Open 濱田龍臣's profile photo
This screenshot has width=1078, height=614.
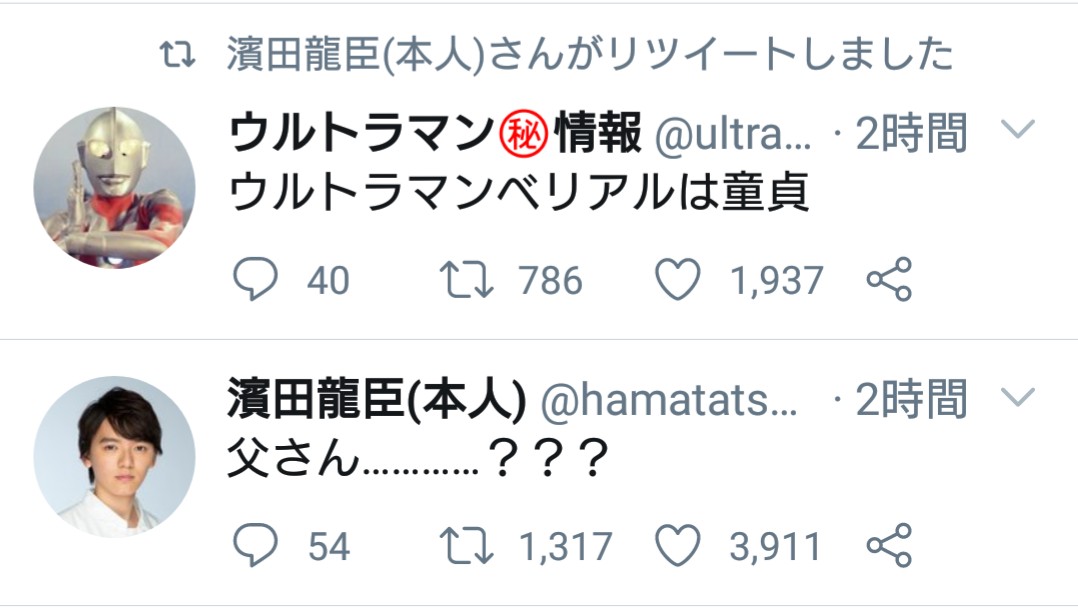coord(114,456)
